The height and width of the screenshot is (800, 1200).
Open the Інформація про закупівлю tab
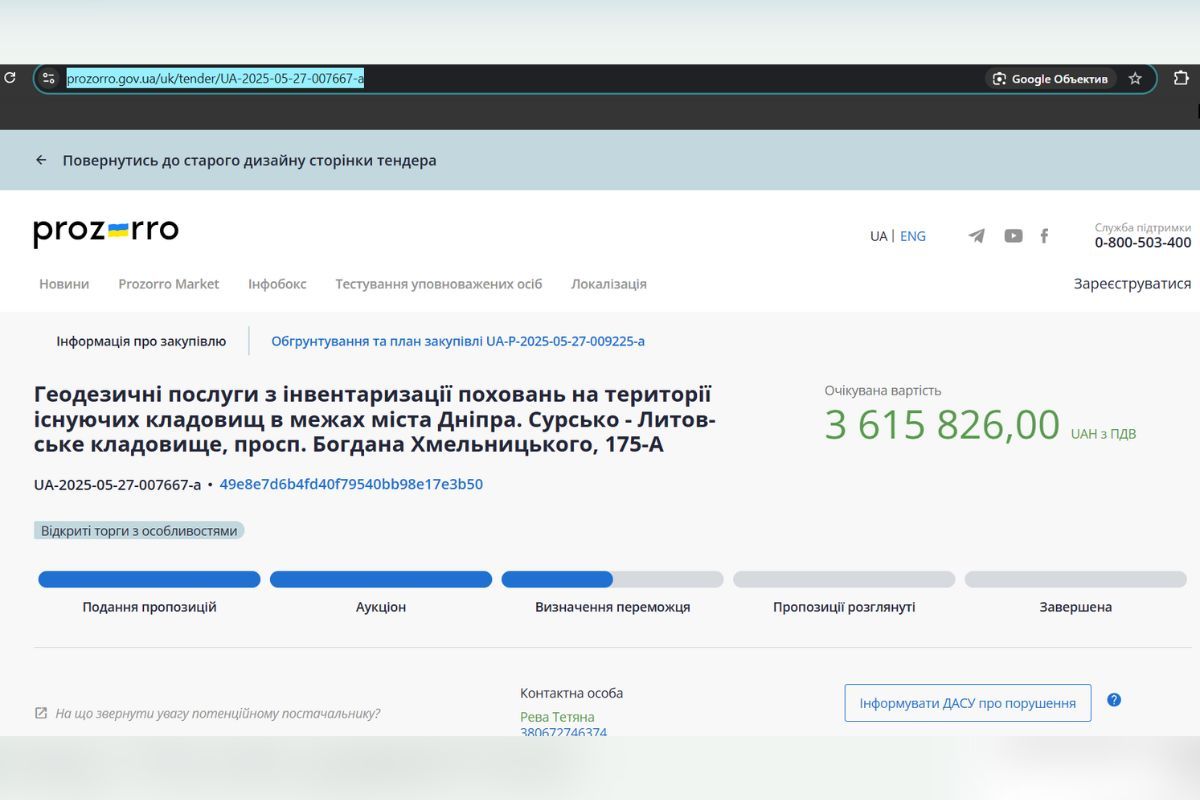(x=141, y=340)
